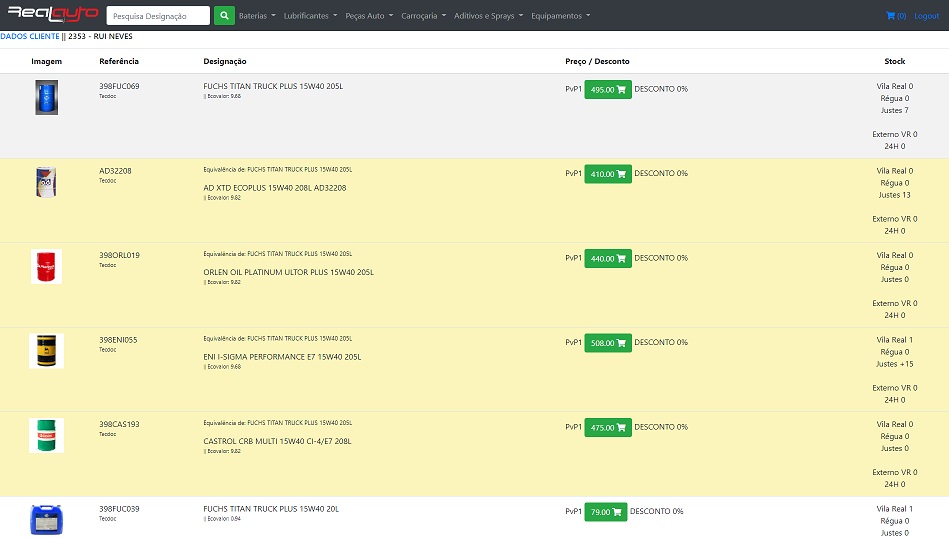Open the Peças Auto dropdown
The height and width of the screenshot is (539, 949).
pos(369,16)
